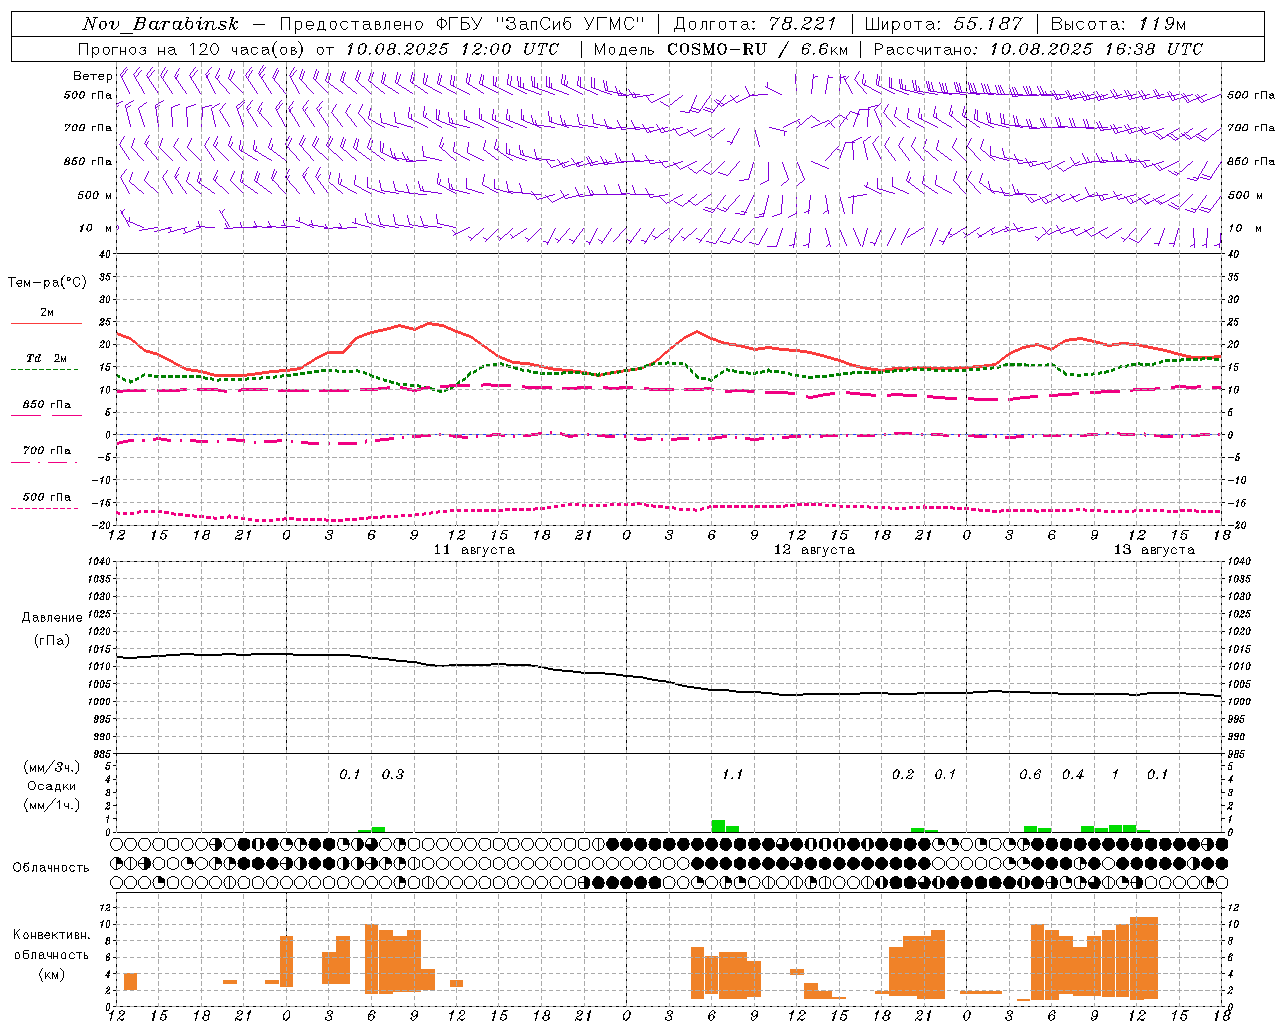Click the "Долгота: 78.221" header field

click(755, 24)
